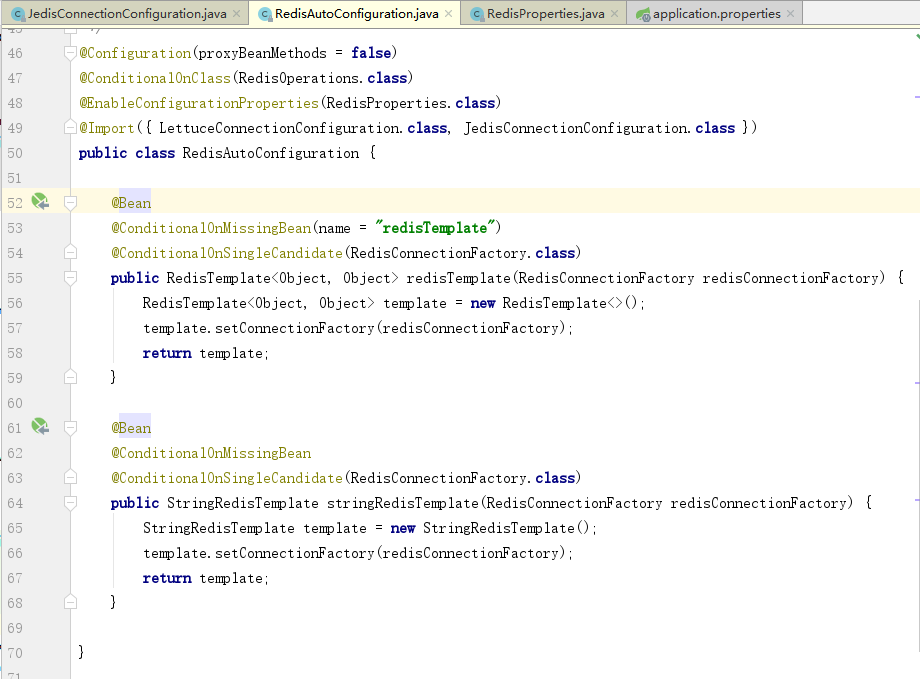Click line number 50 in the gutter
This screenshot has height=679, width=920.
tap(15, 153)
